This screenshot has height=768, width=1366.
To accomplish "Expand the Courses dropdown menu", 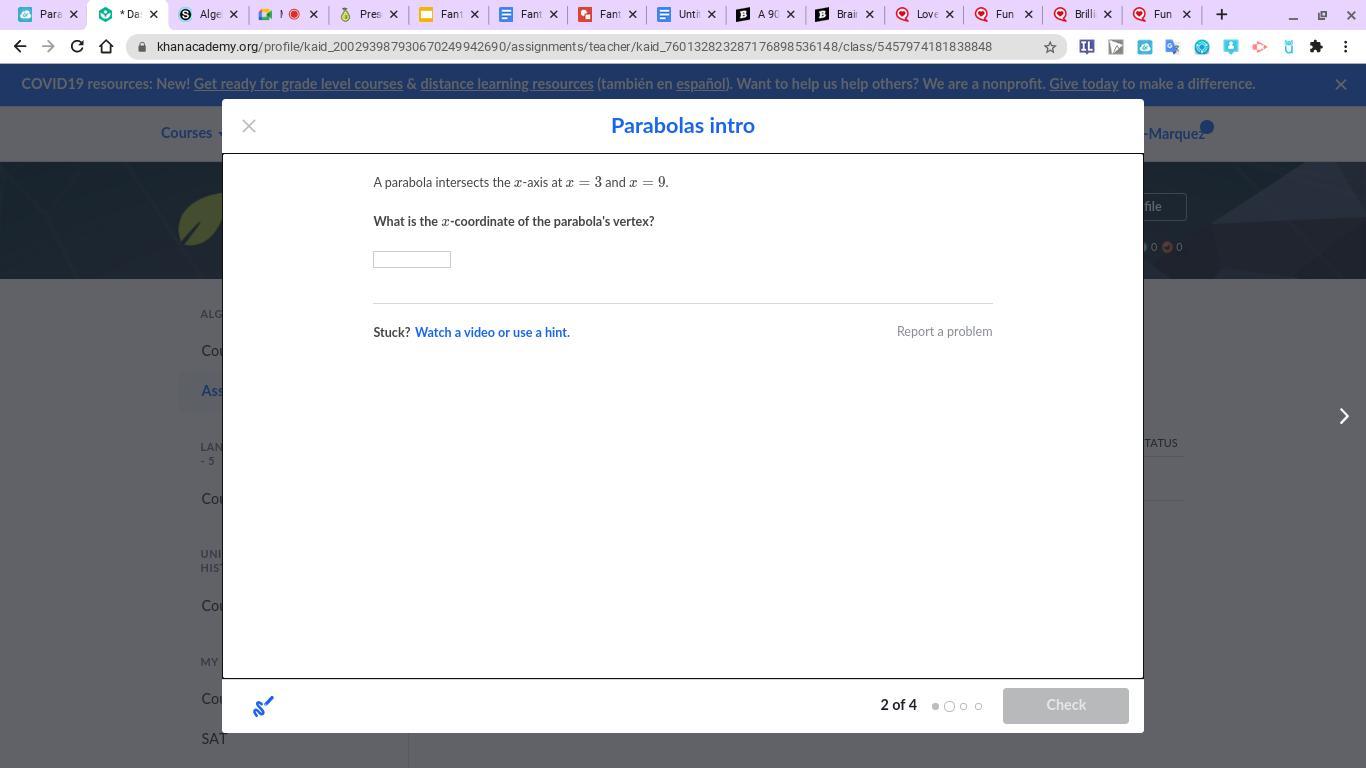I will pyautogui.click(x=191, y=133).
